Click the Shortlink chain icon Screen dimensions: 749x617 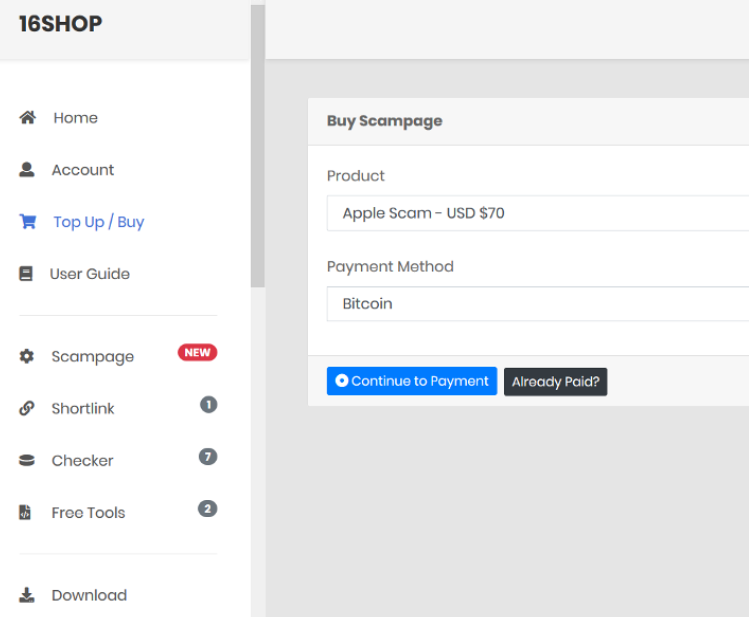[27, 409]
